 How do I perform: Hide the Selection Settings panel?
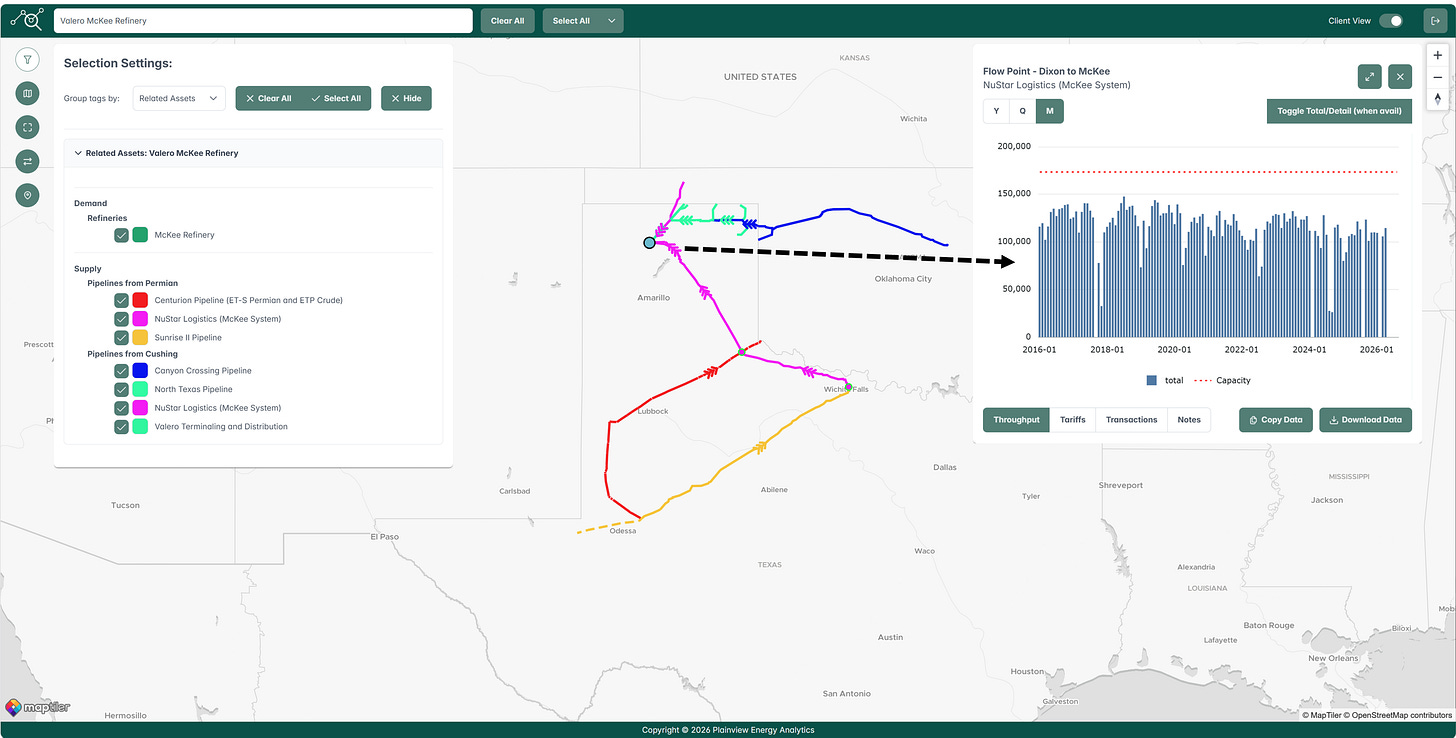coord(406,98)
